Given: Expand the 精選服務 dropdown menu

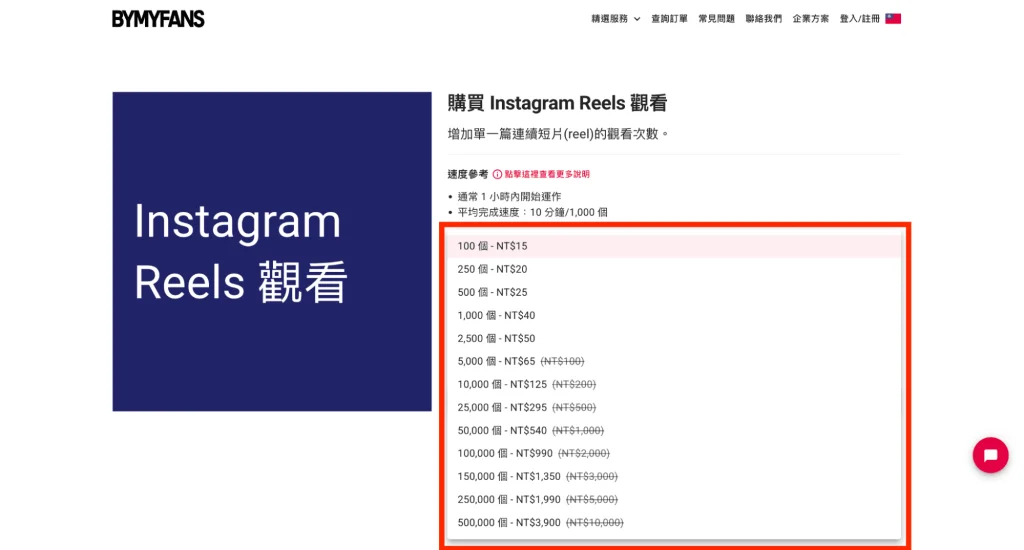Looking at the screenshot, I should click(615, 19).
